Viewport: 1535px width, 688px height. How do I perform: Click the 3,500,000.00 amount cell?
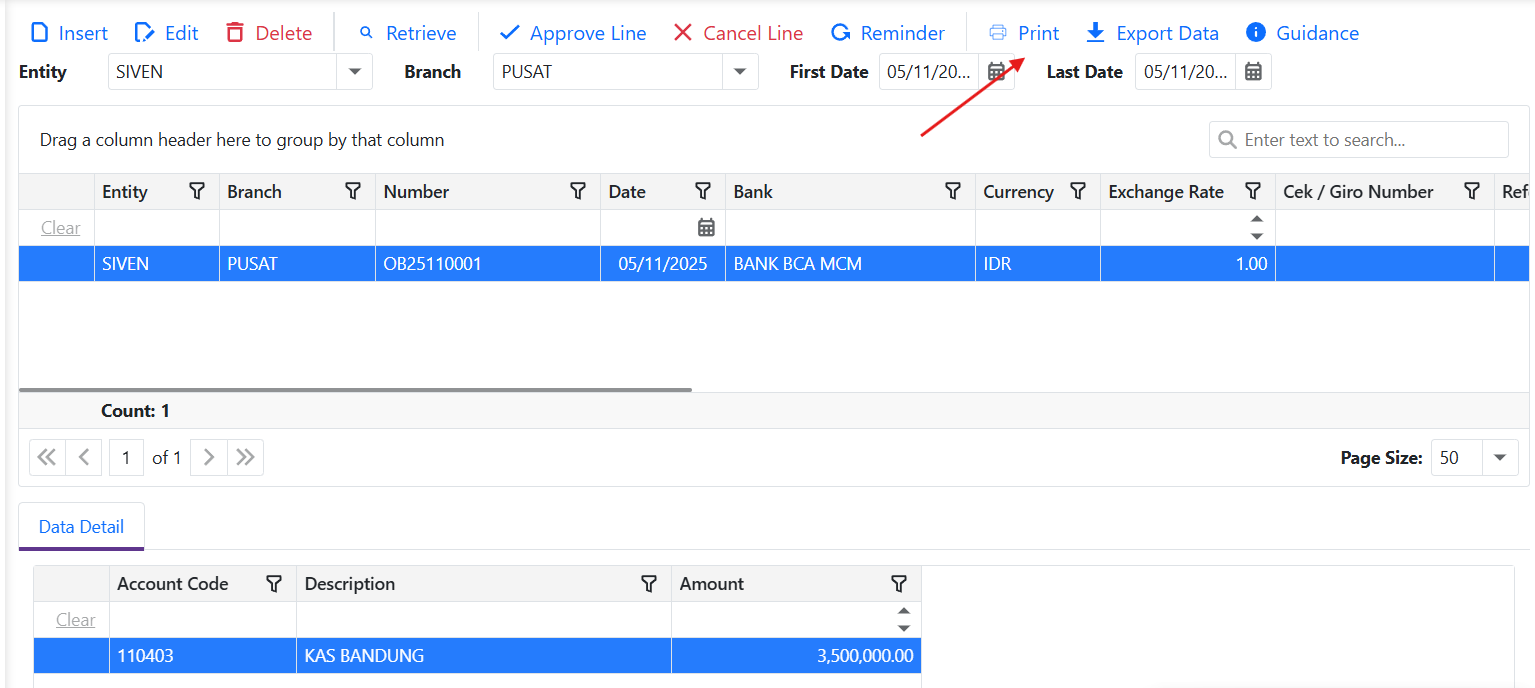coord(796,656)
